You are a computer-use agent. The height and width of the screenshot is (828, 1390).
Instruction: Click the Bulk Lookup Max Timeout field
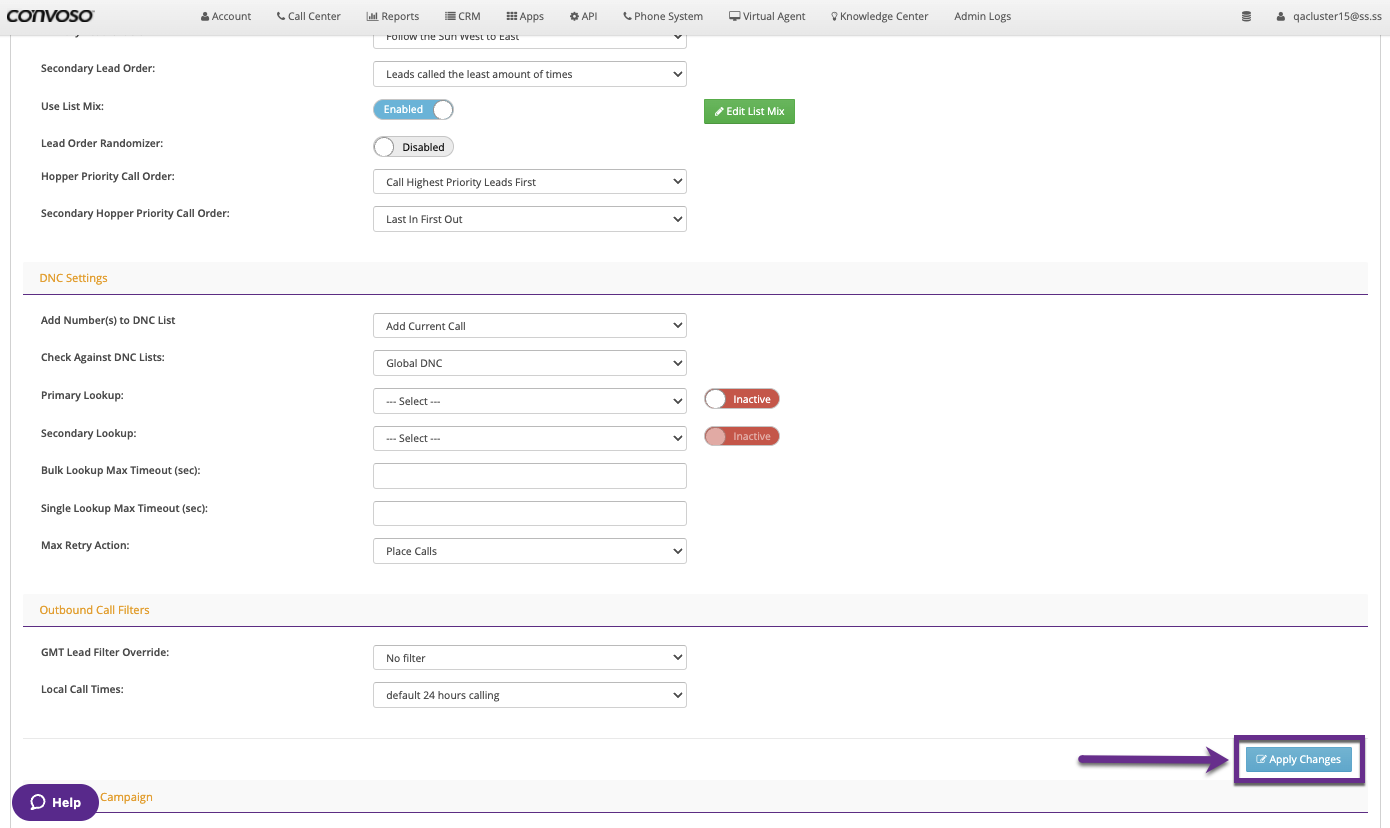pos(530,476)
